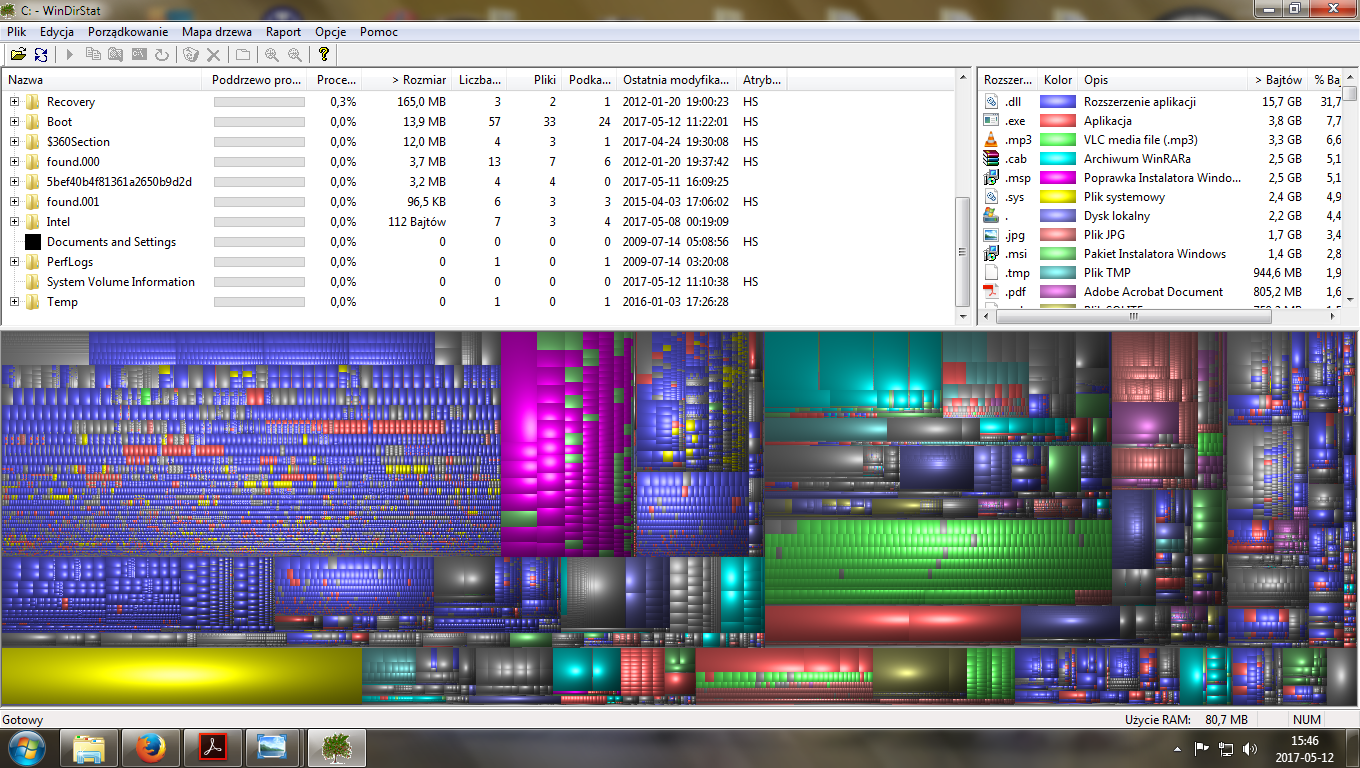Open the Raport menu

(x=284, y=32)
